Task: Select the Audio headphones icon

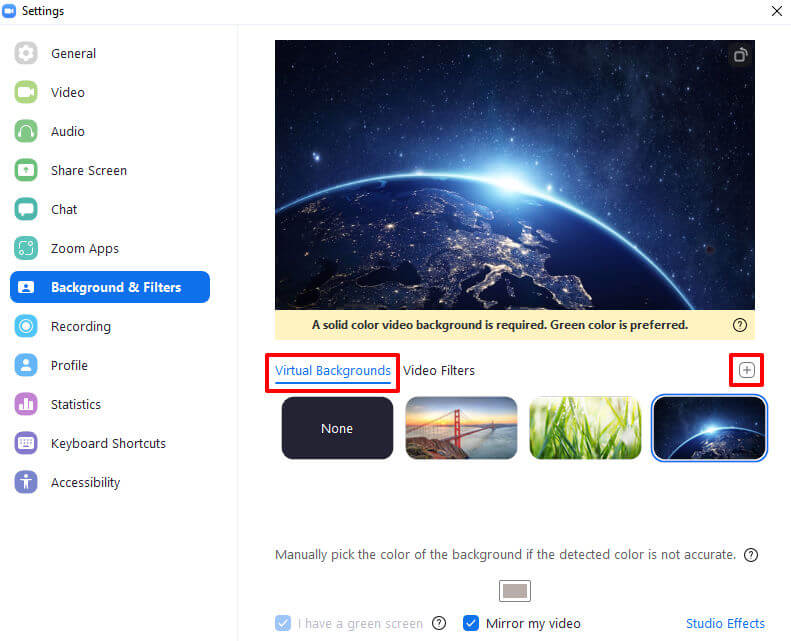Action: pos(26,131)
